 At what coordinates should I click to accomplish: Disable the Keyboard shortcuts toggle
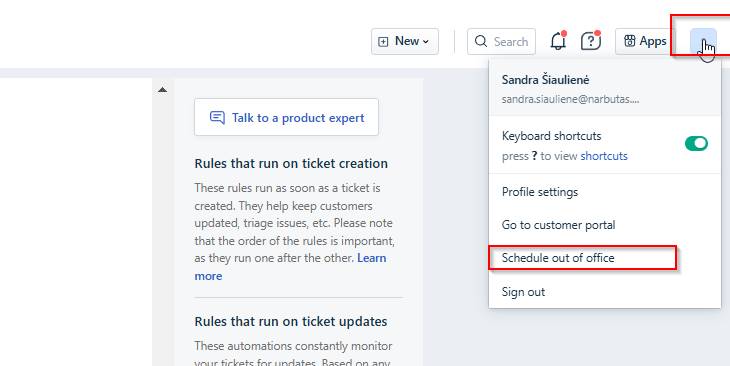tap(696, 143)
